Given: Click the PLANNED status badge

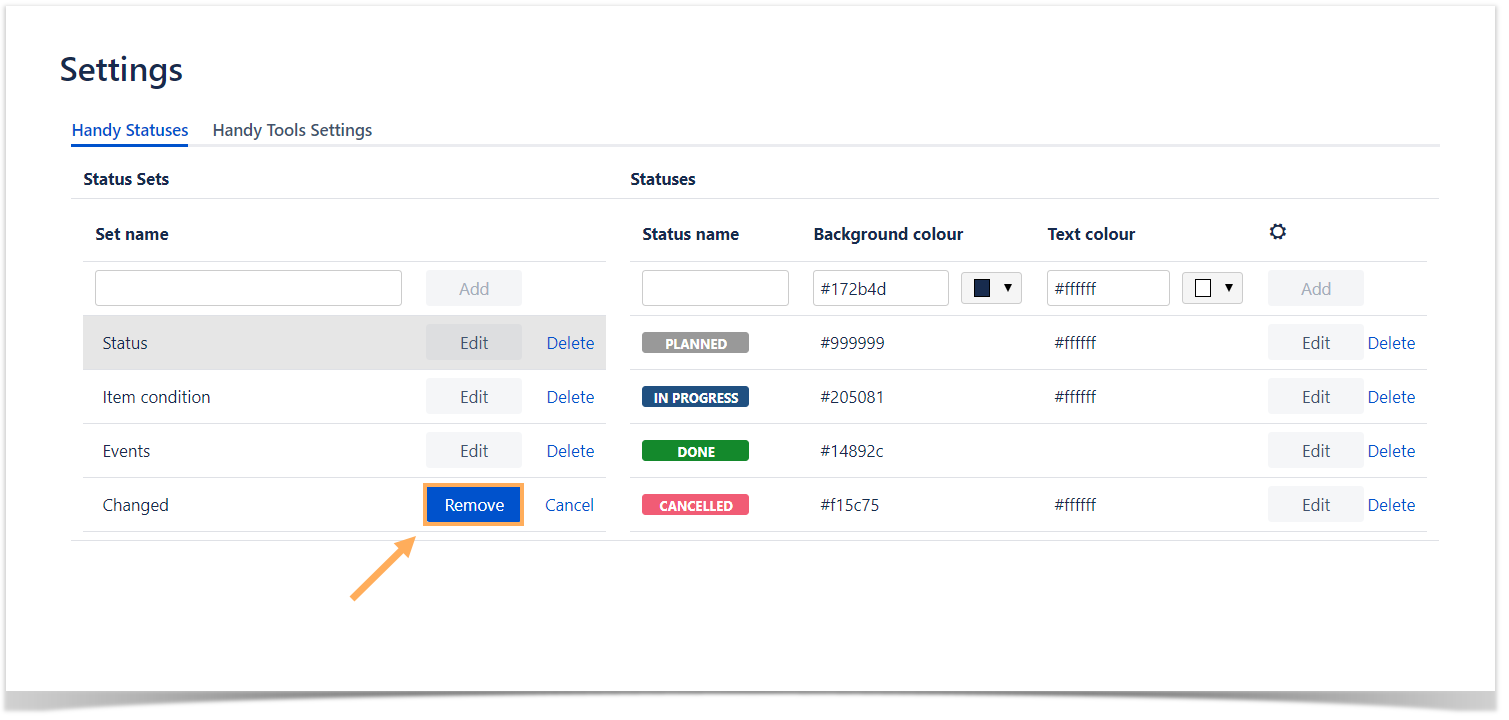Looking at the screenshot, I should (x=695, y=343).
